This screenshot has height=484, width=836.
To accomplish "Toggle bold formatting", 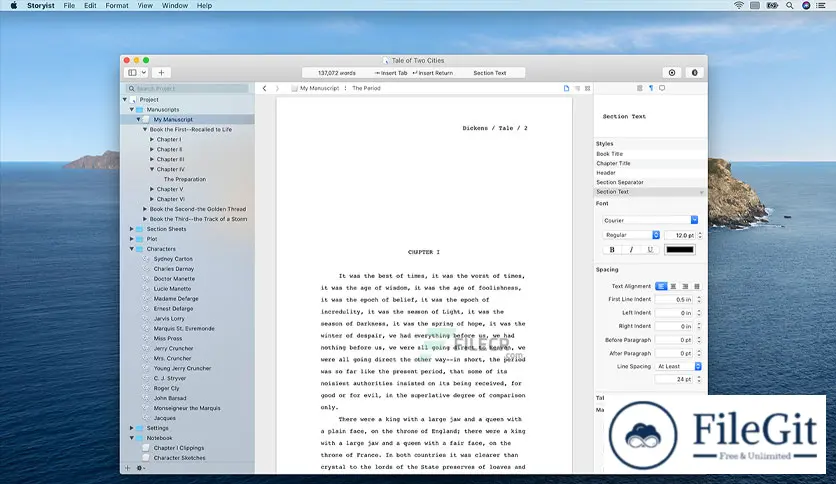I will point(612,249).
